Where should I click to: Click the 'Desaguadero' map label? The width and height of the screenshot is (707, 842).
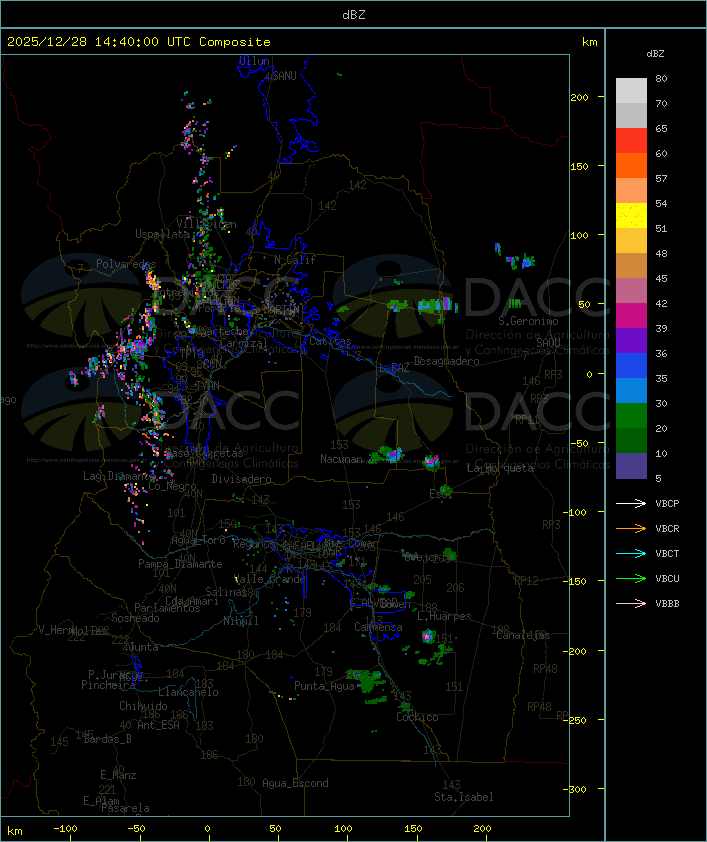[x=446, y=361]
